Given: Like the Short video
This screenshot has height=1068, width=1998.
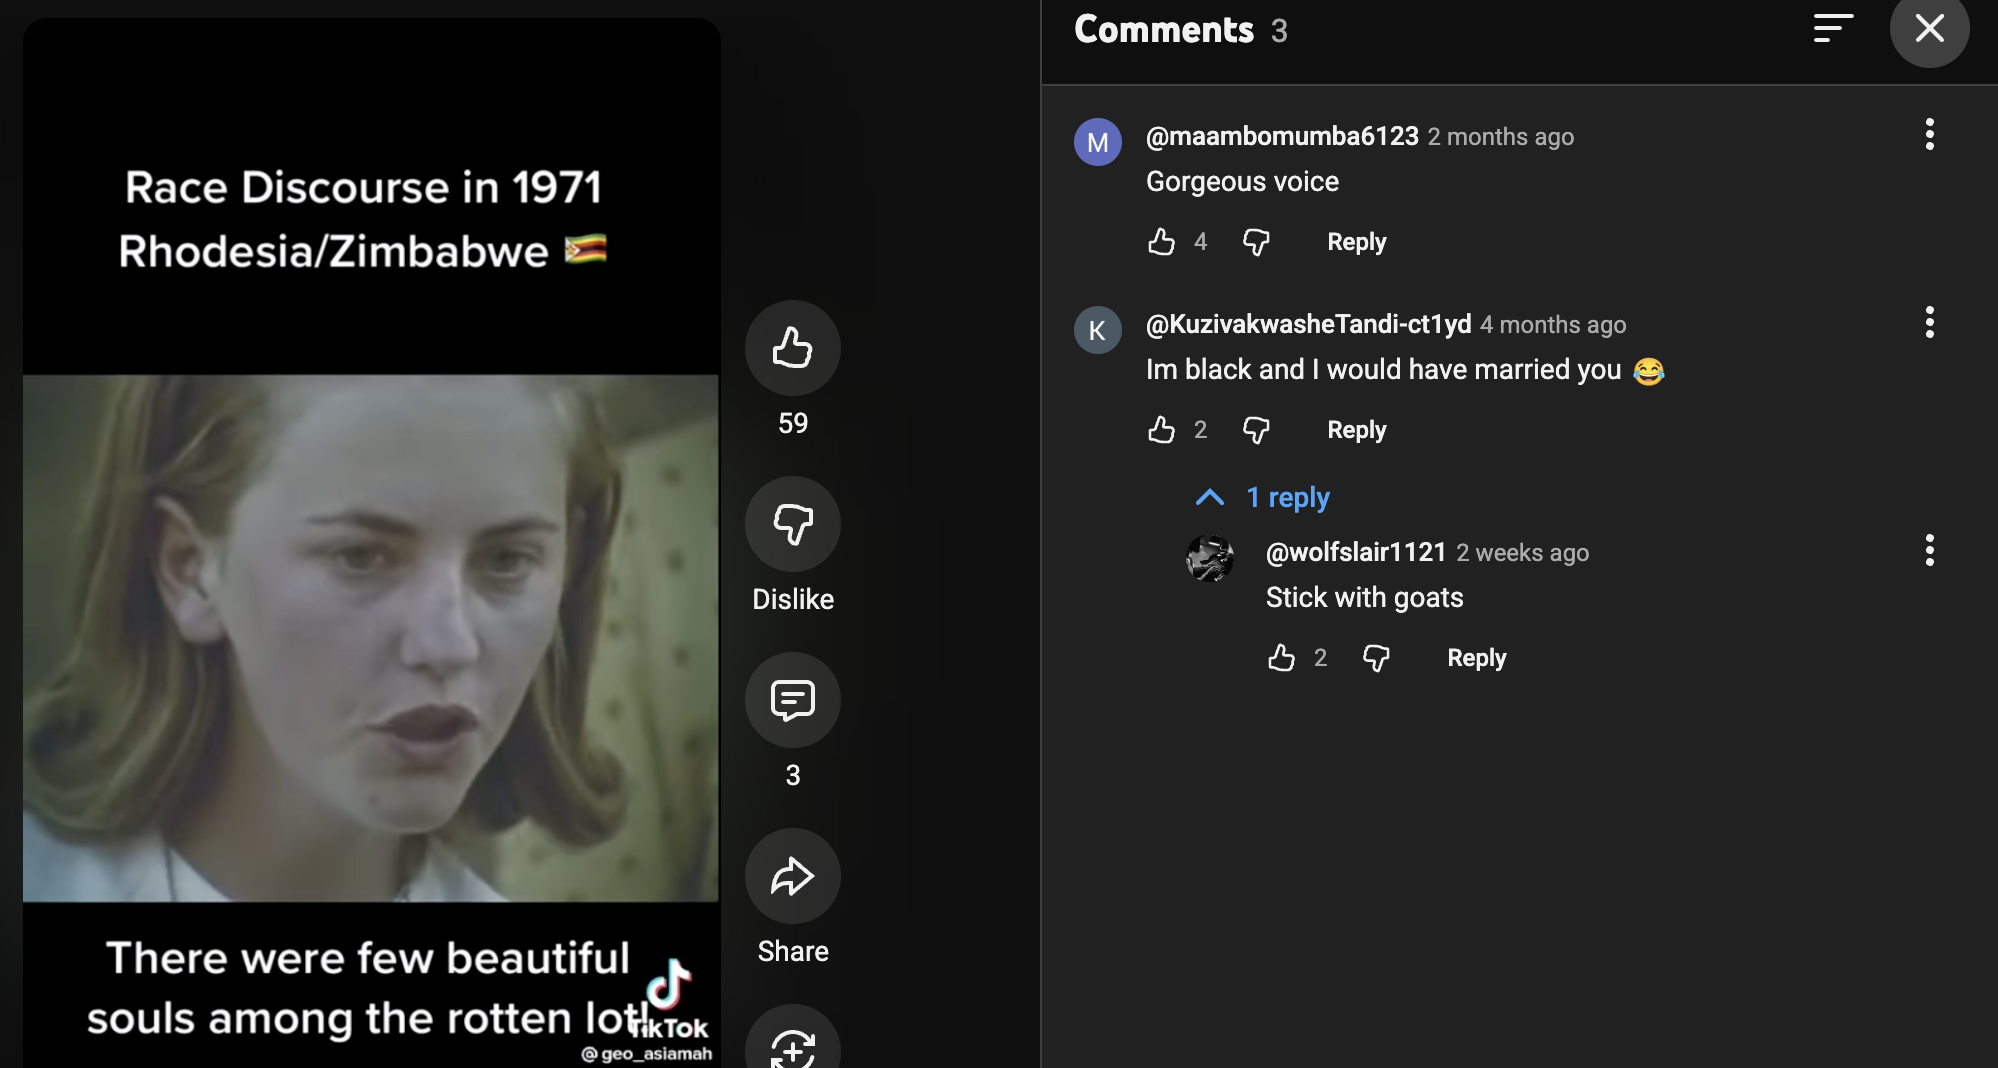Looking at the screenshot, I should [x=793, y=348].
